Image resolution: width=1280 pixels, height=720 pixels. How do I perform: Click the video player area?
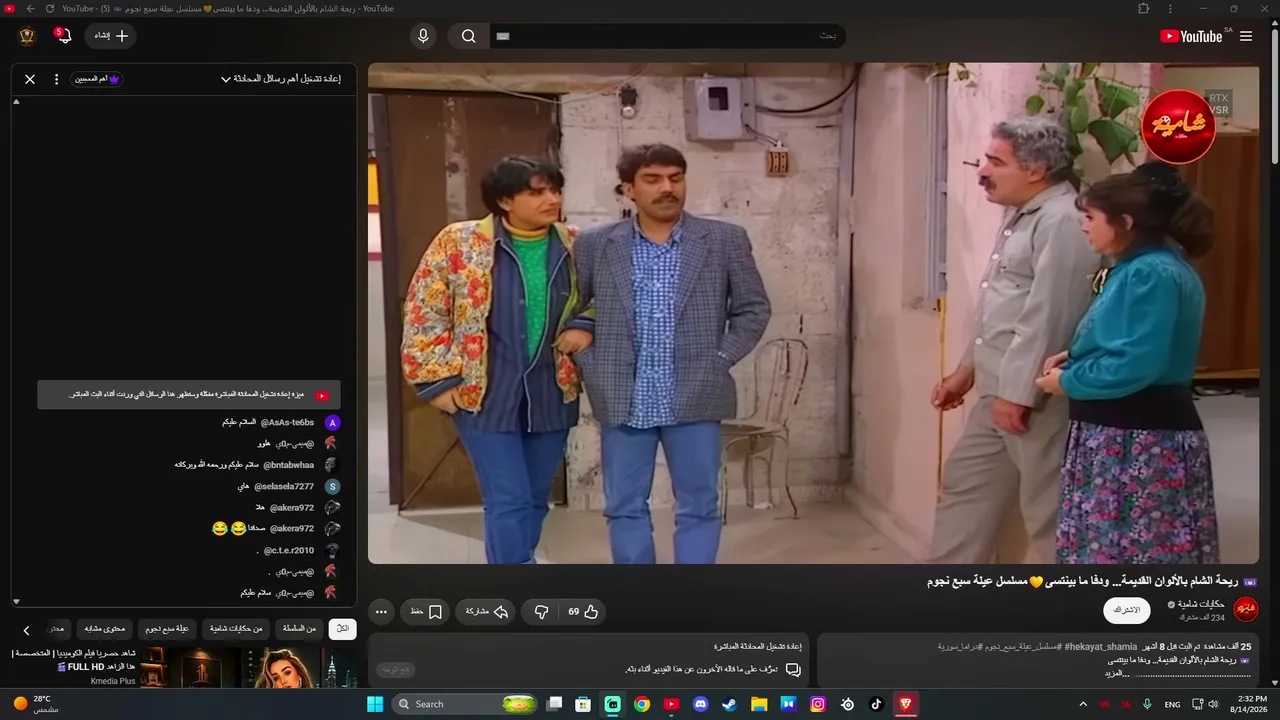[x=813, y=313]
